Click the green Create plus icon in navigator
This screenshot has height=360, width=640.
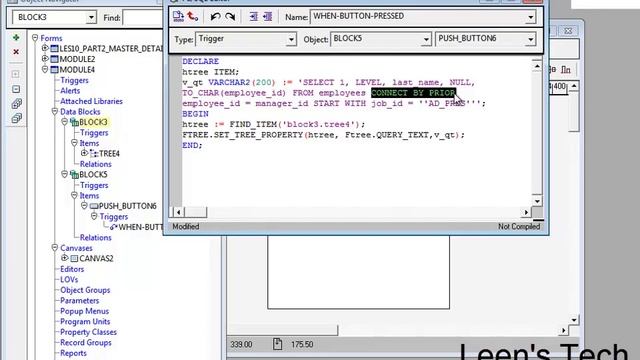click(x=16, y=38)
